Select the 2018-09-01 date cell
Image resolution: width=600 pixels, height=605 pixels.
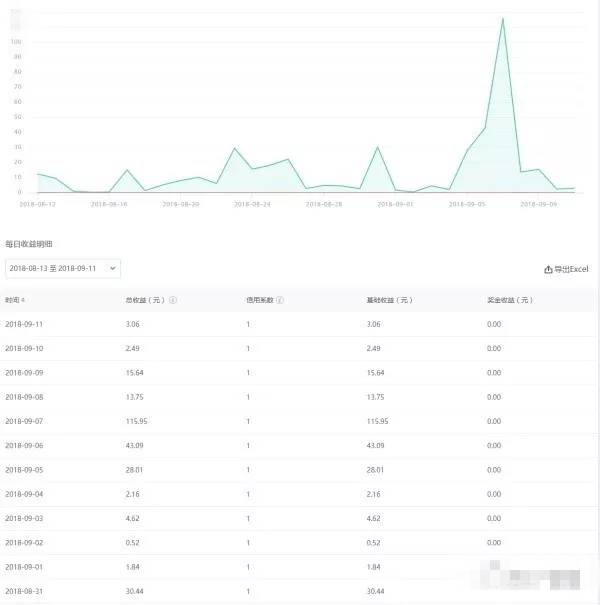coord(24,567)
